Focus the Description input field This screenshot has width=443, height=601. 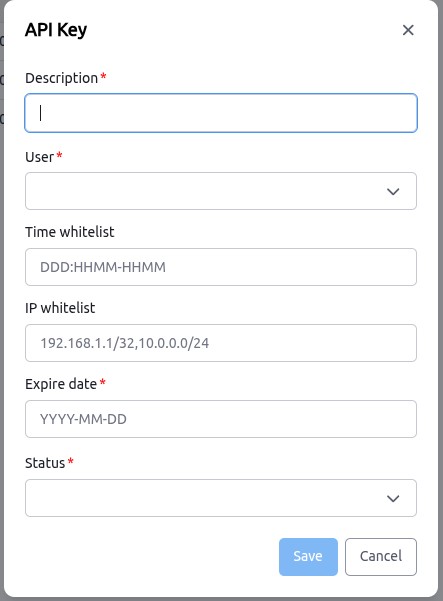(221, 113)
